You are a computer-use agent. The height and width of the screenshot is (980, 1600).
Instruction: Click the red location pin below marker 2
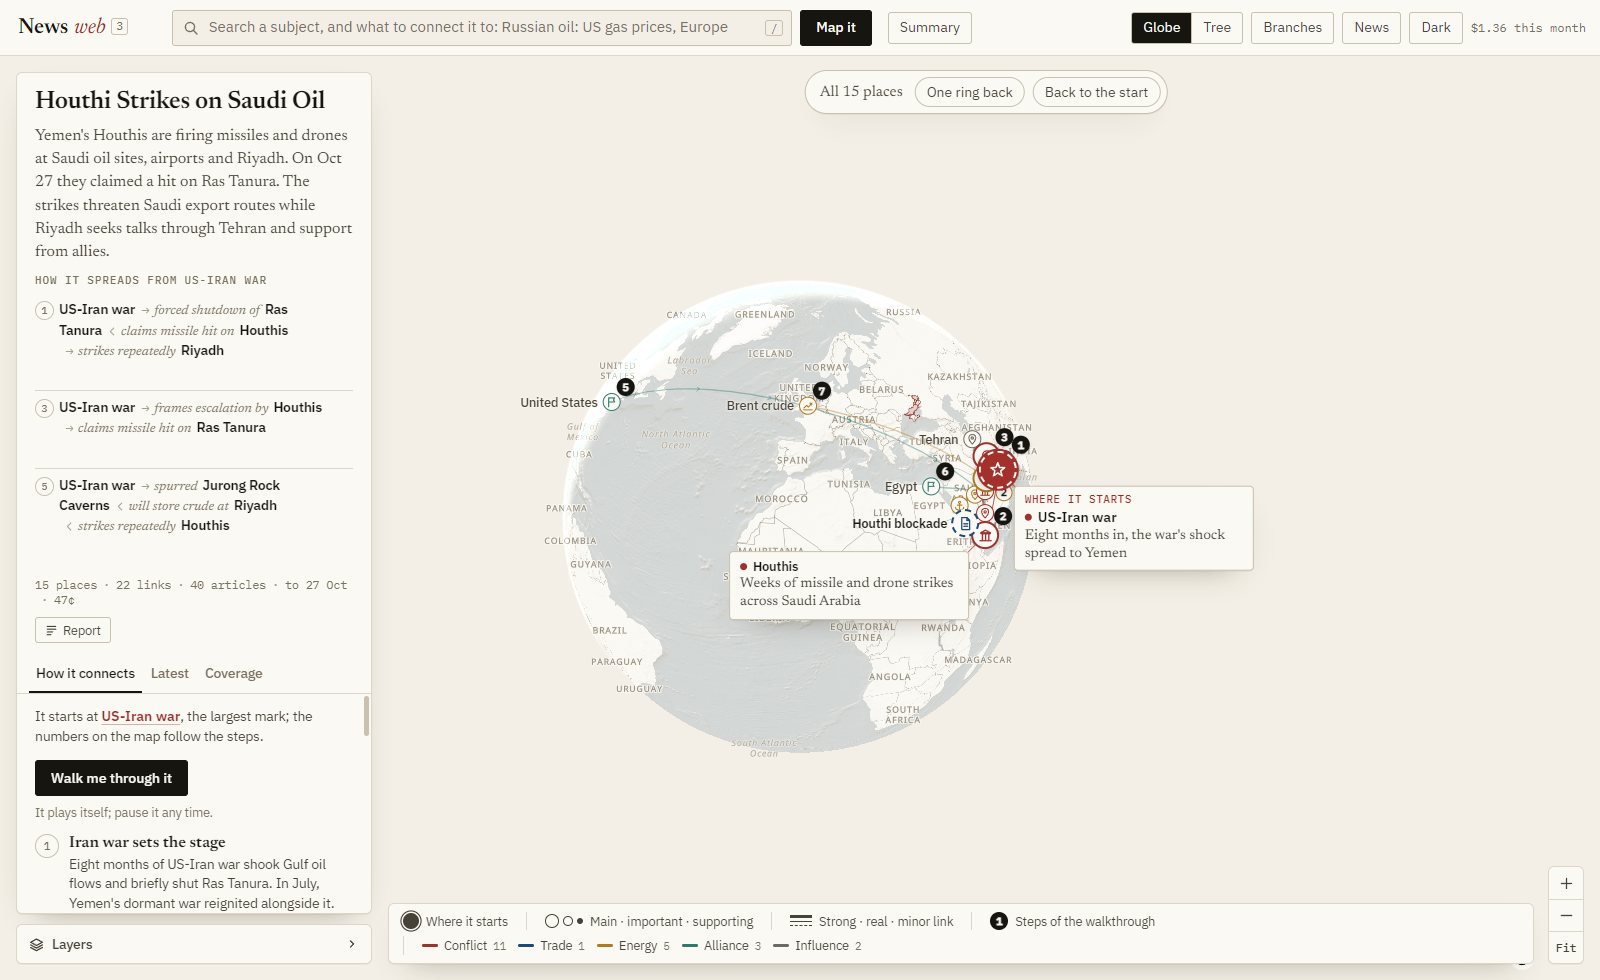(985, 513)
